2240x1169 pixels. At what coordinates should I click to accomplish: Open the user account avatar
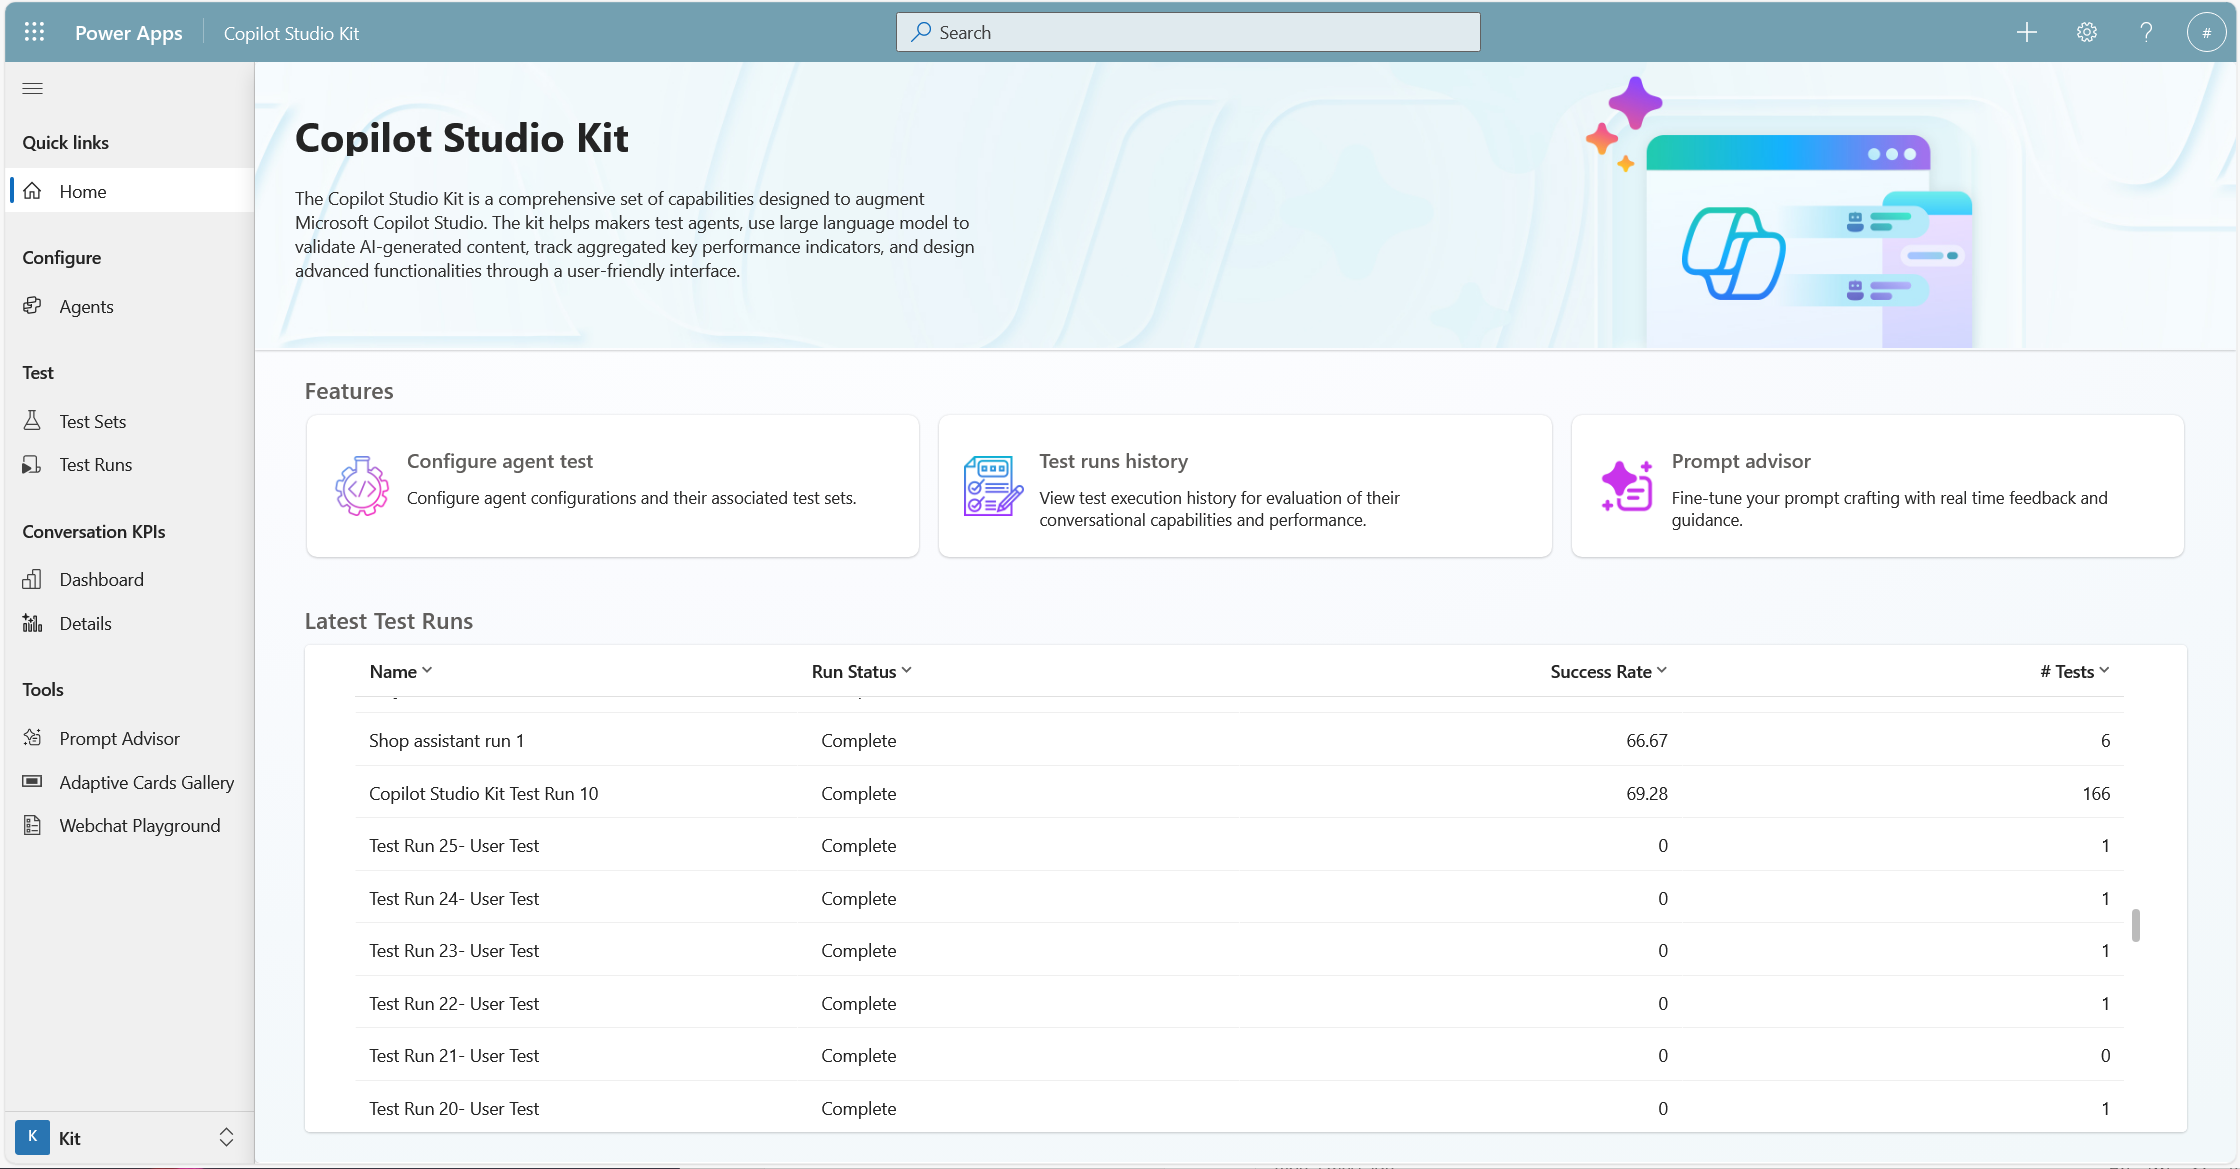pyautogui.click(x=2205, y=32)
